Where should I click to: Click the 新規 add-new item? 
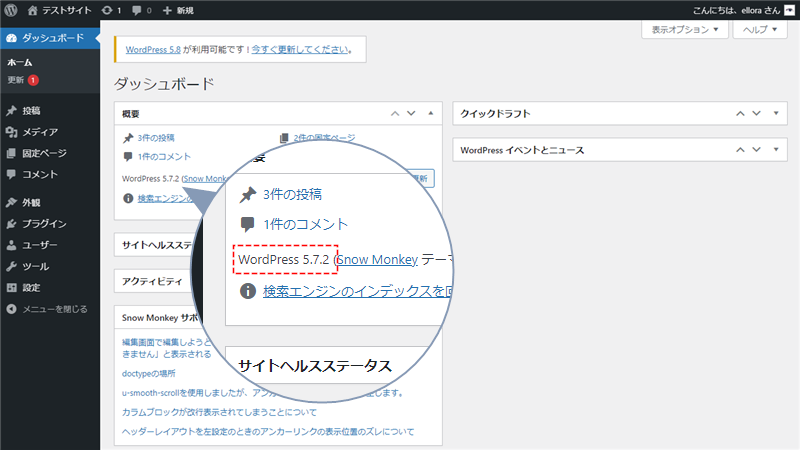(x=178, y=10)
